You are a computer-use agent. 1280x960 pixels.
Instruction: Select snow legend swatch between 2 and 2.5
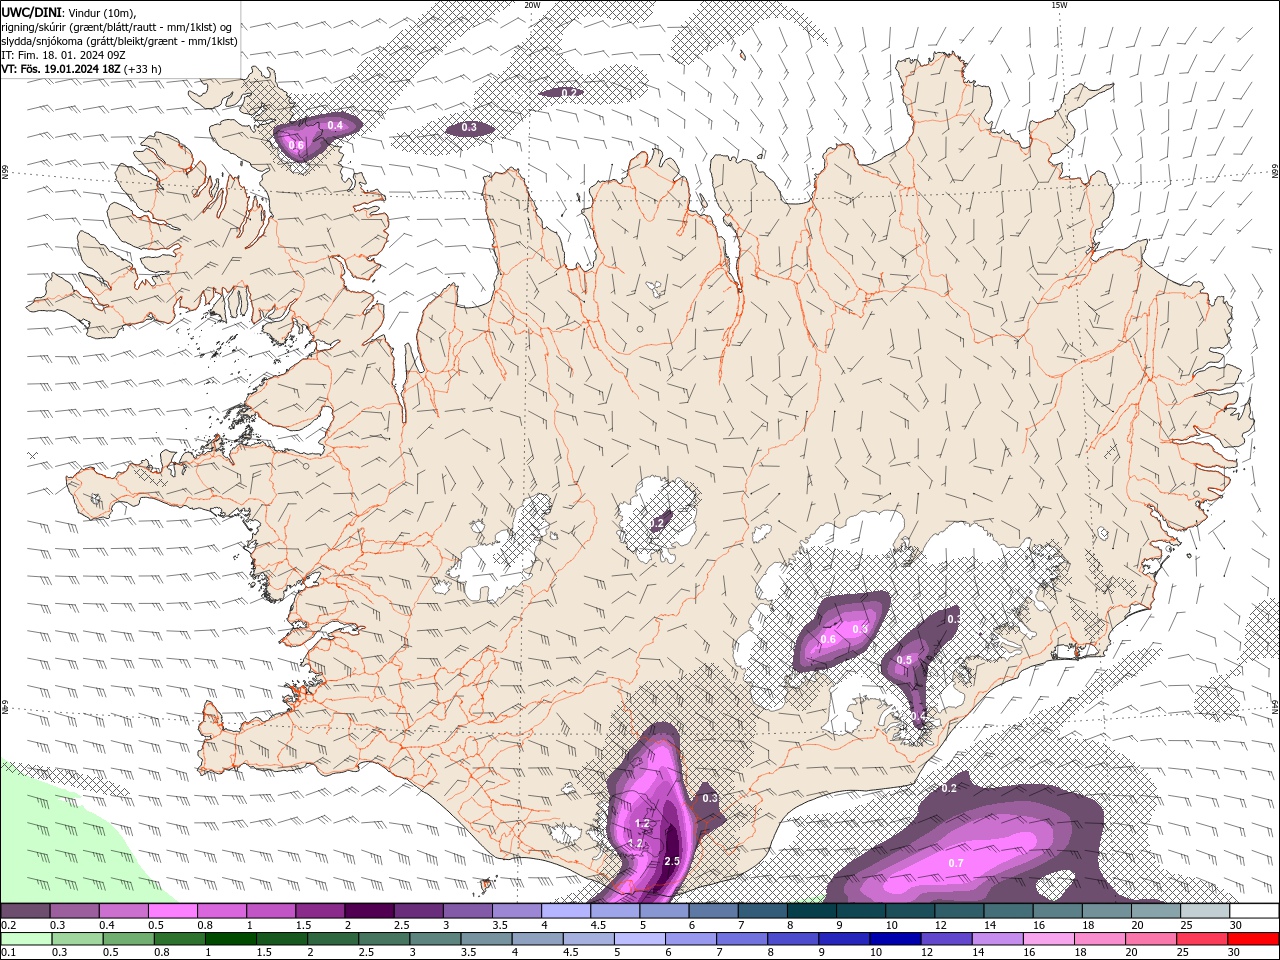369,911
